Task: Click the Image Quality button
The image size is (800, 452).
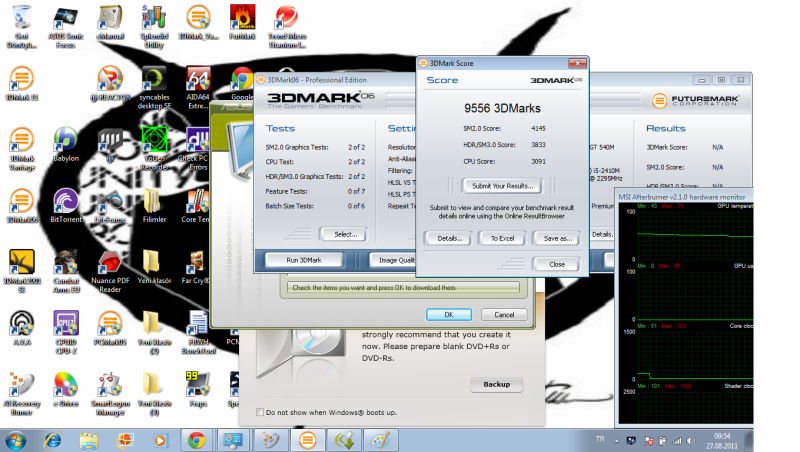Action: (393, 260)
